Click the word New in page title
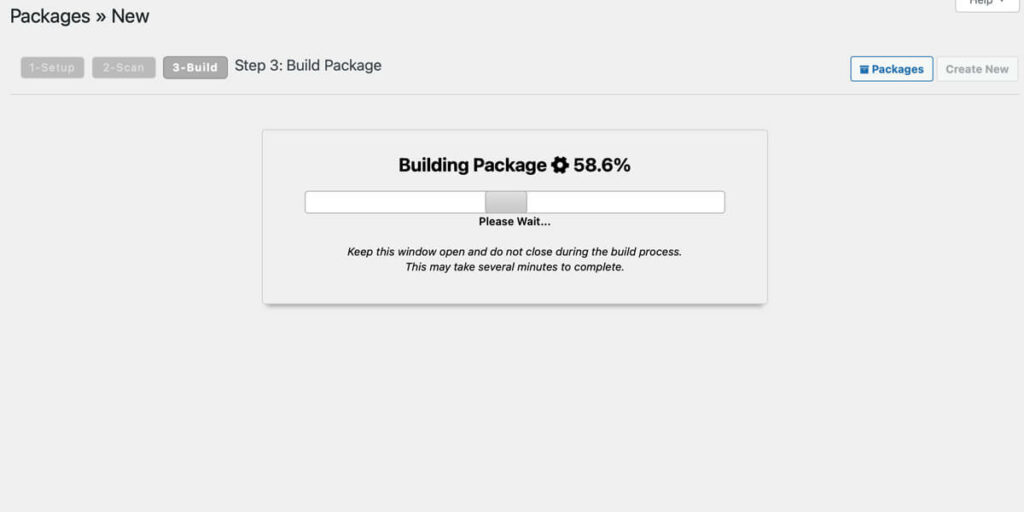 (130, 16)
